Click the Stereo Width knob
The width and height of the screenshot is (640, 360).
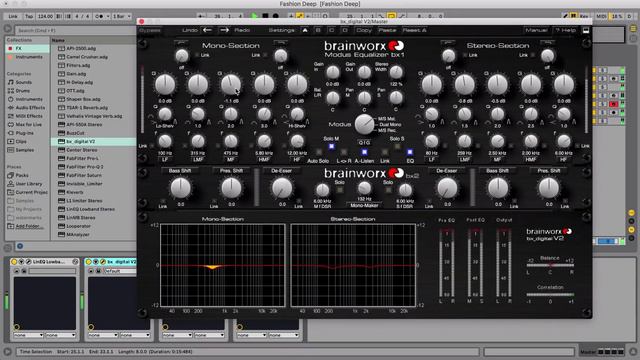click(x=396, y=72)
